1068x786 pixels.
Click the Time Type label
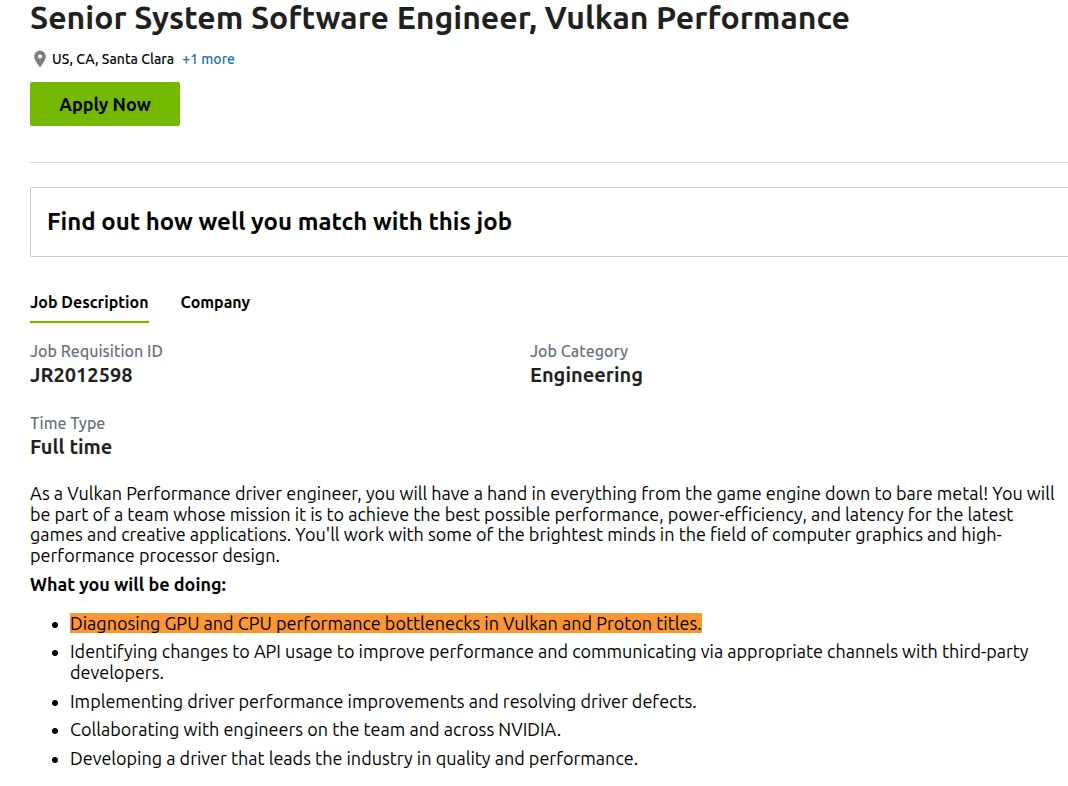coord(67,423)
